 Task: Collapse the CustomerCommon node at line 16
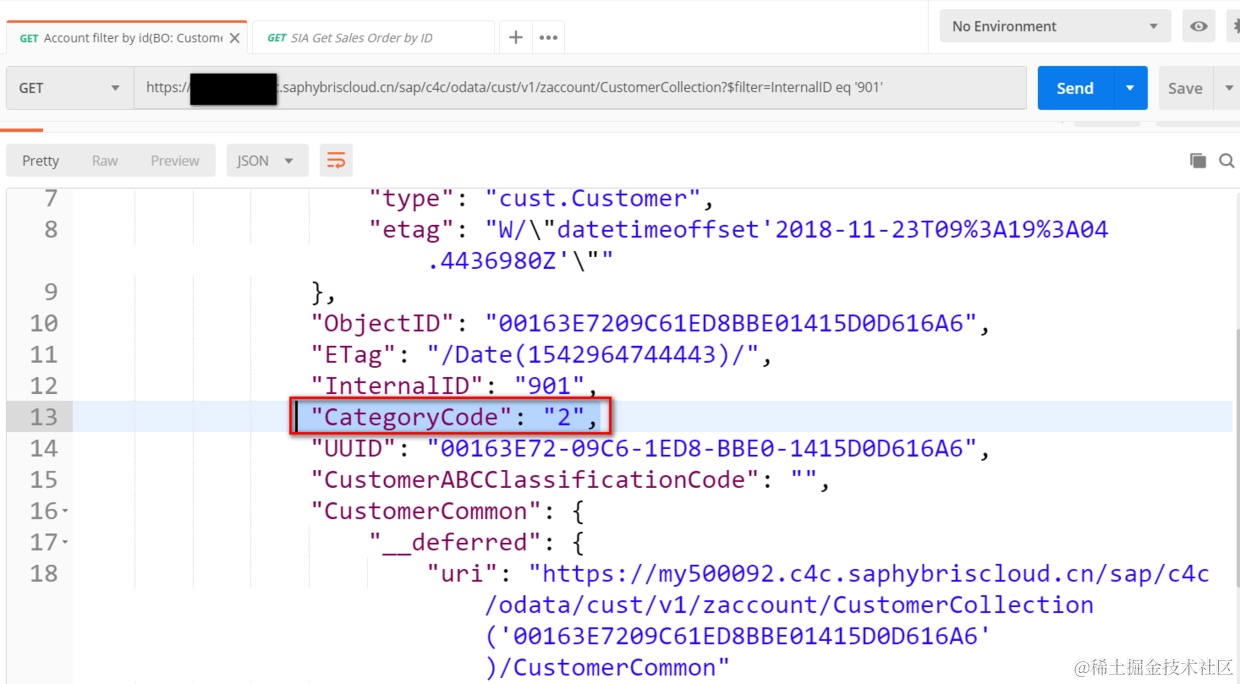pyautogui.click(x=66, y=511)
